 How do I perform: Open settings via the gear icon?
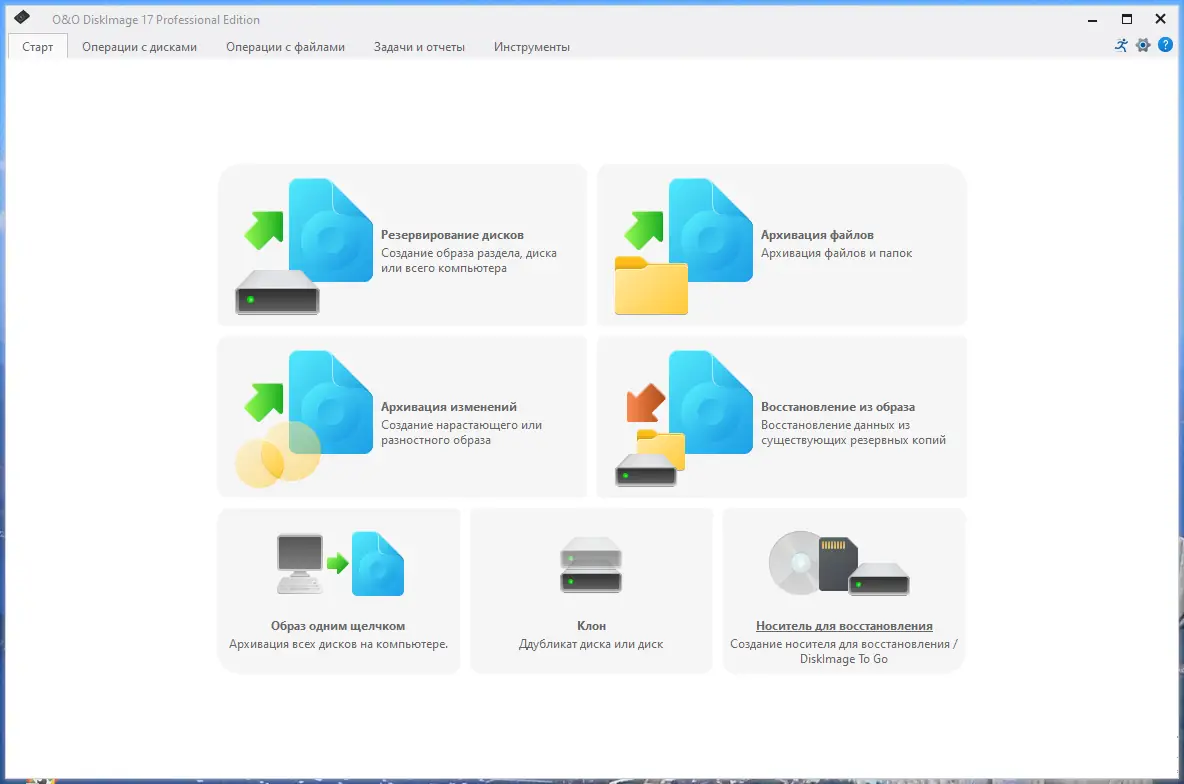[1141, 45]
